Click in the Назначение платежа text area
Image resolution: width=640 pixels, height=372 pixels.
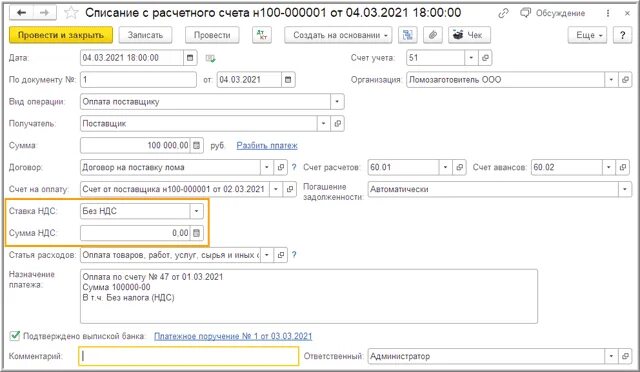pos(309,296)
